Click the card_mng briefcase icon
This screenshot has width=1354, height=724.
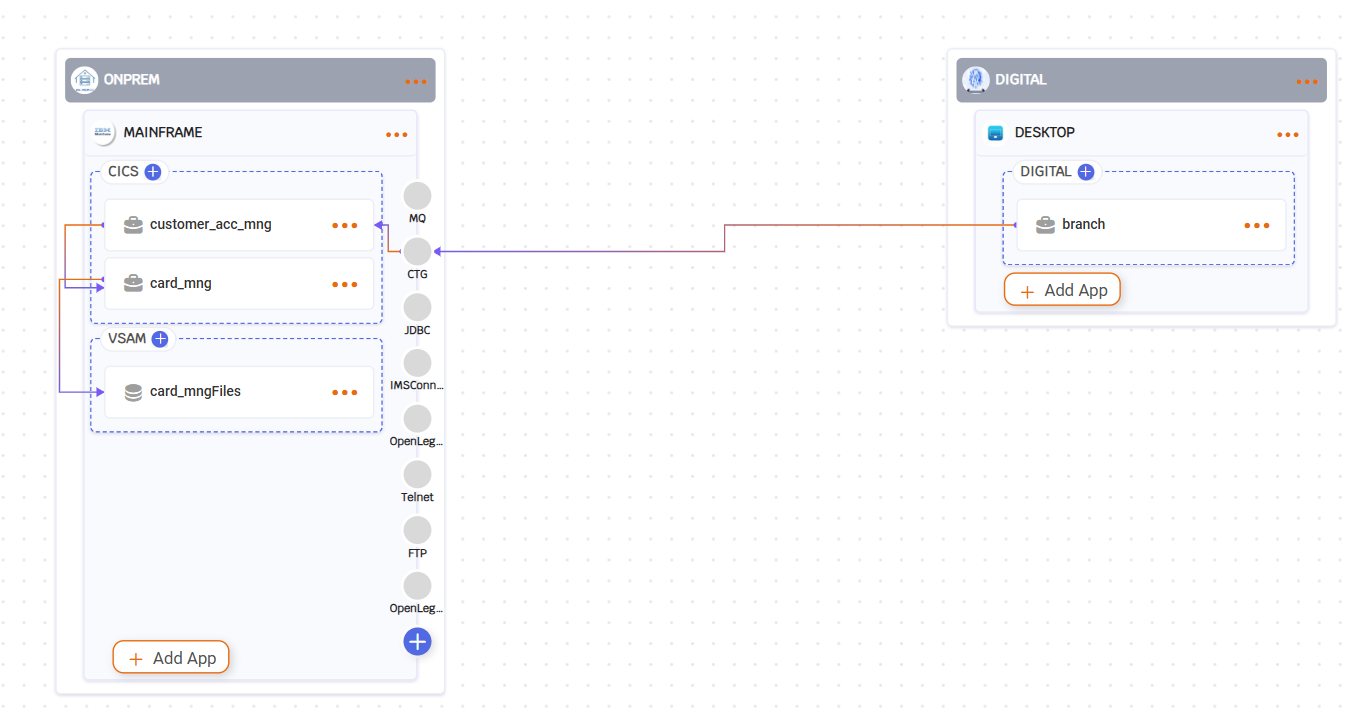coord(133,284)
